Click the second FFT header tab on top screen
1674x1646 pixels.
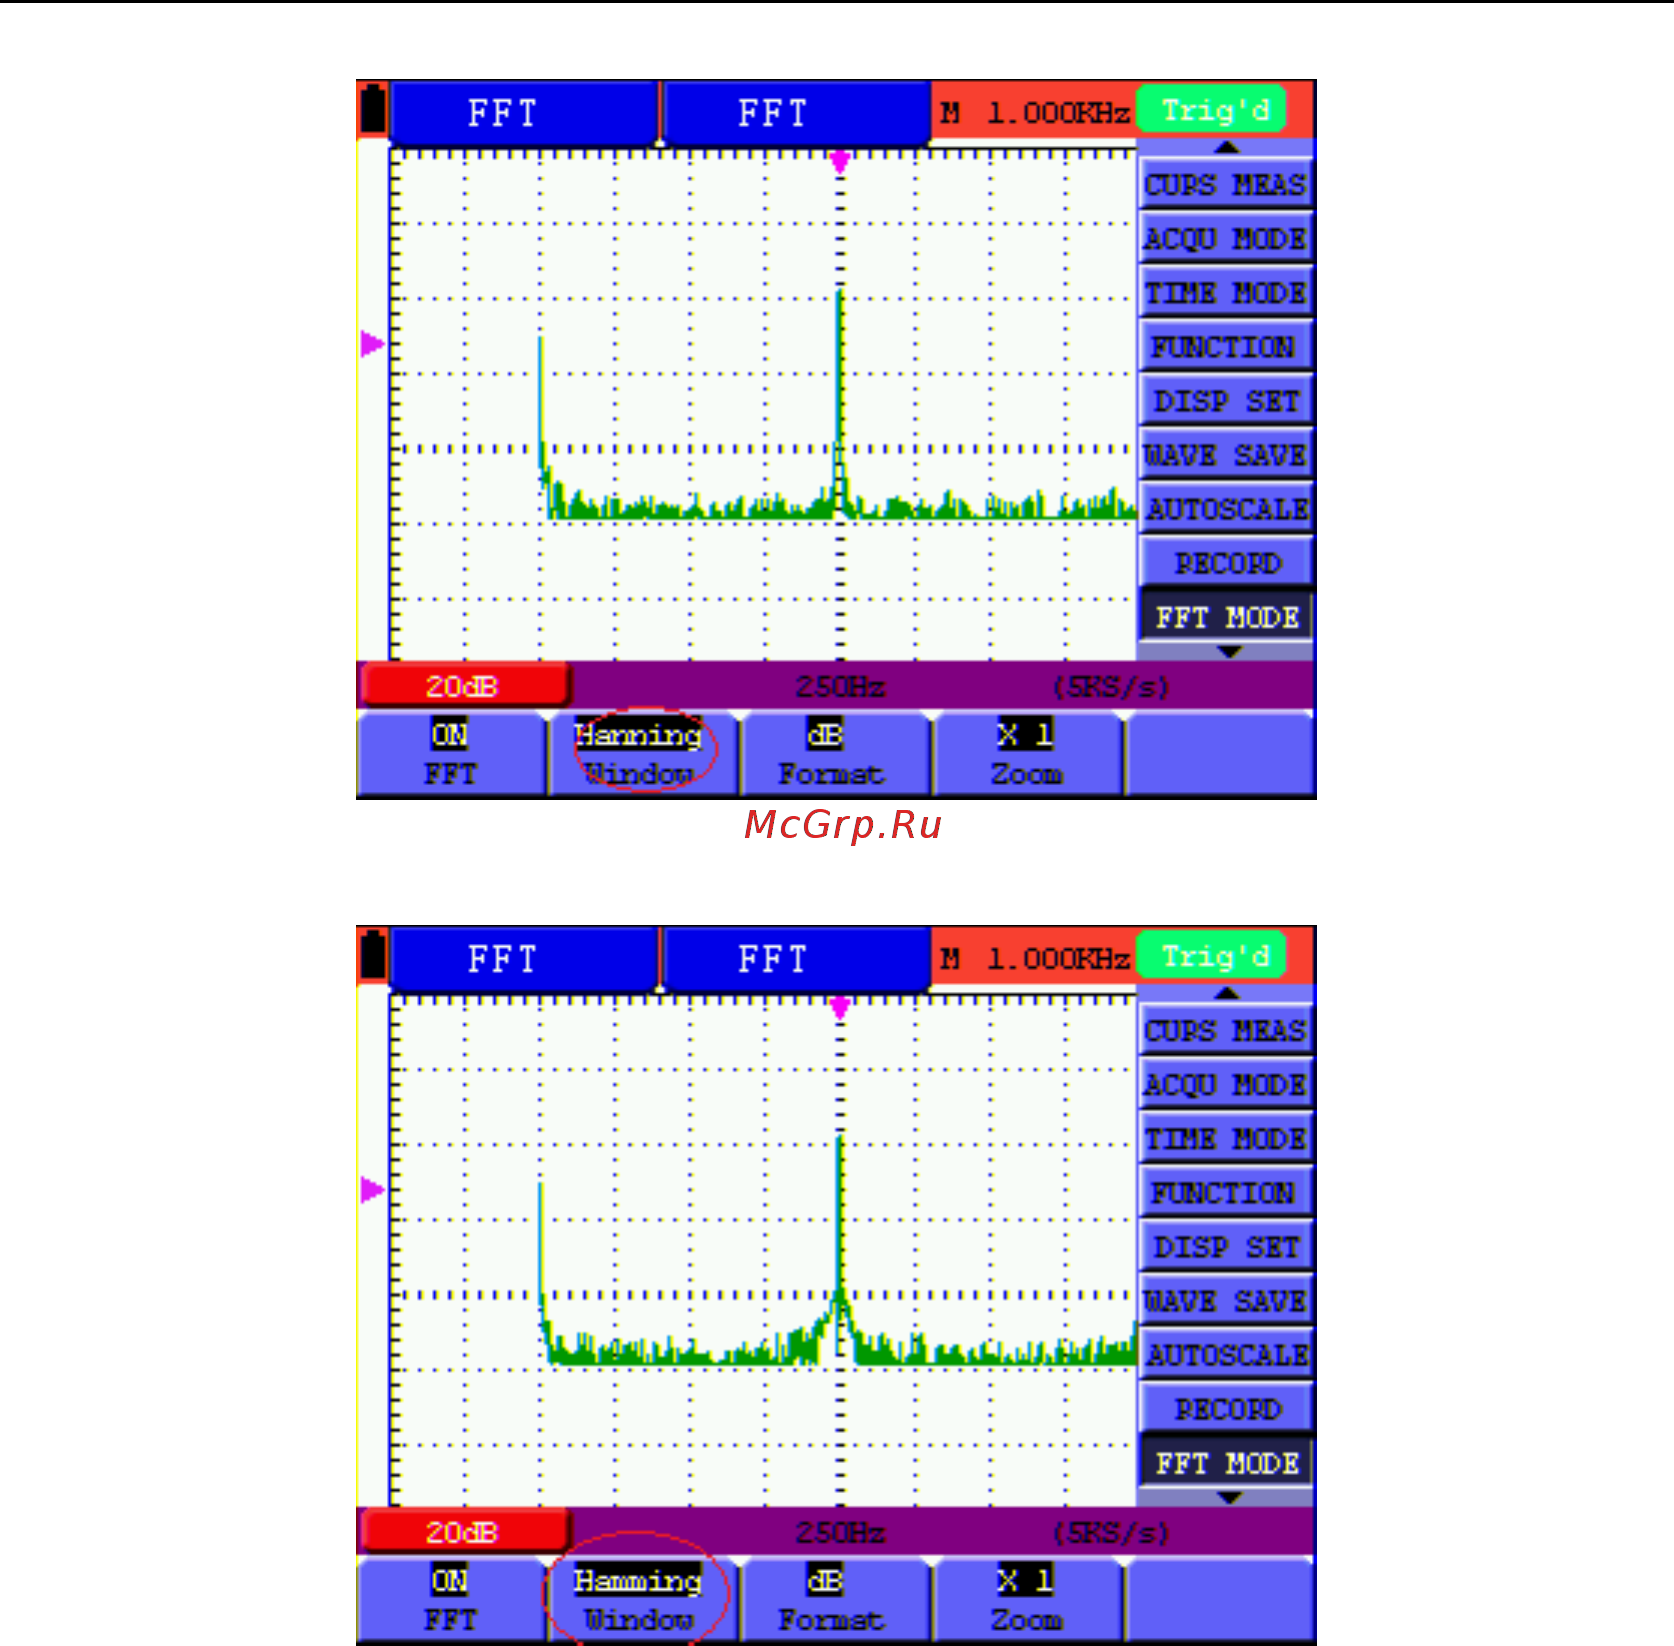[x=795, y=113]
